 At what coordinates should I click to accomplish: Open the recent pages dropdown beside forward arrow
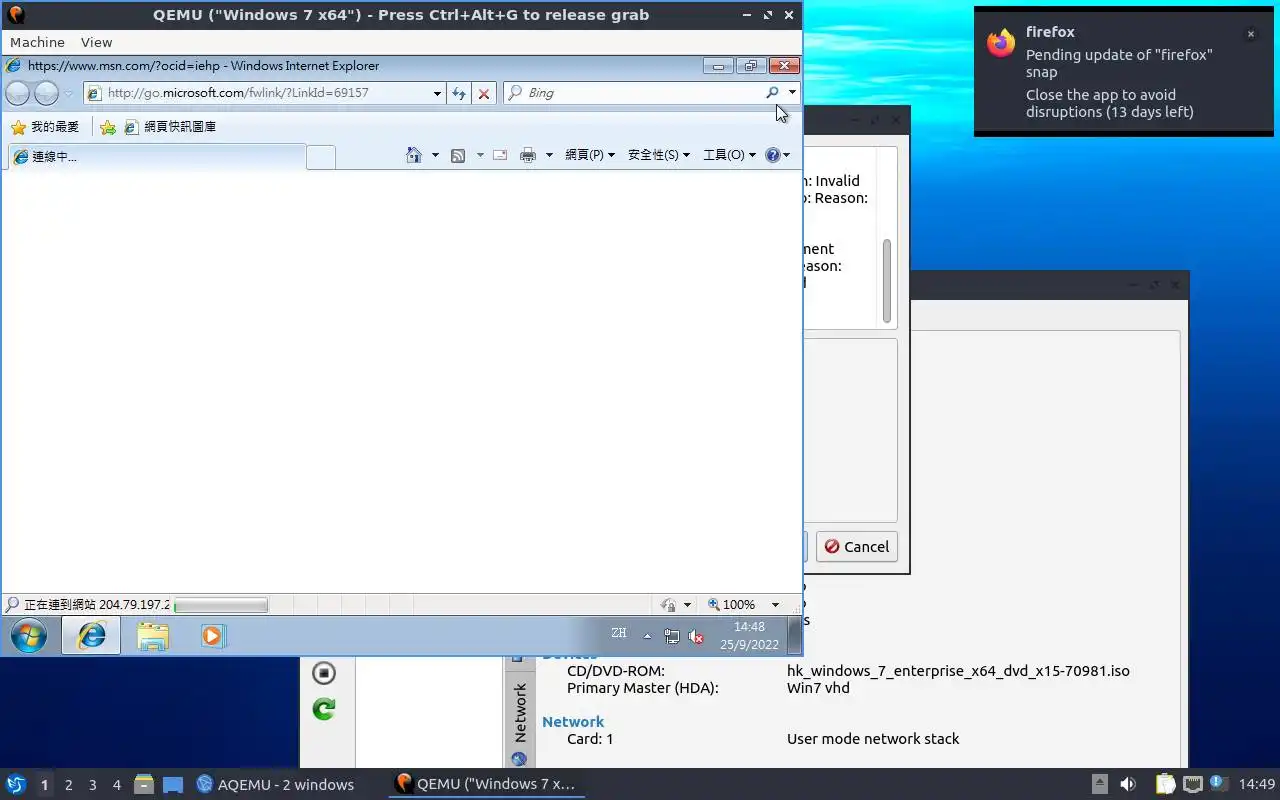68,93
